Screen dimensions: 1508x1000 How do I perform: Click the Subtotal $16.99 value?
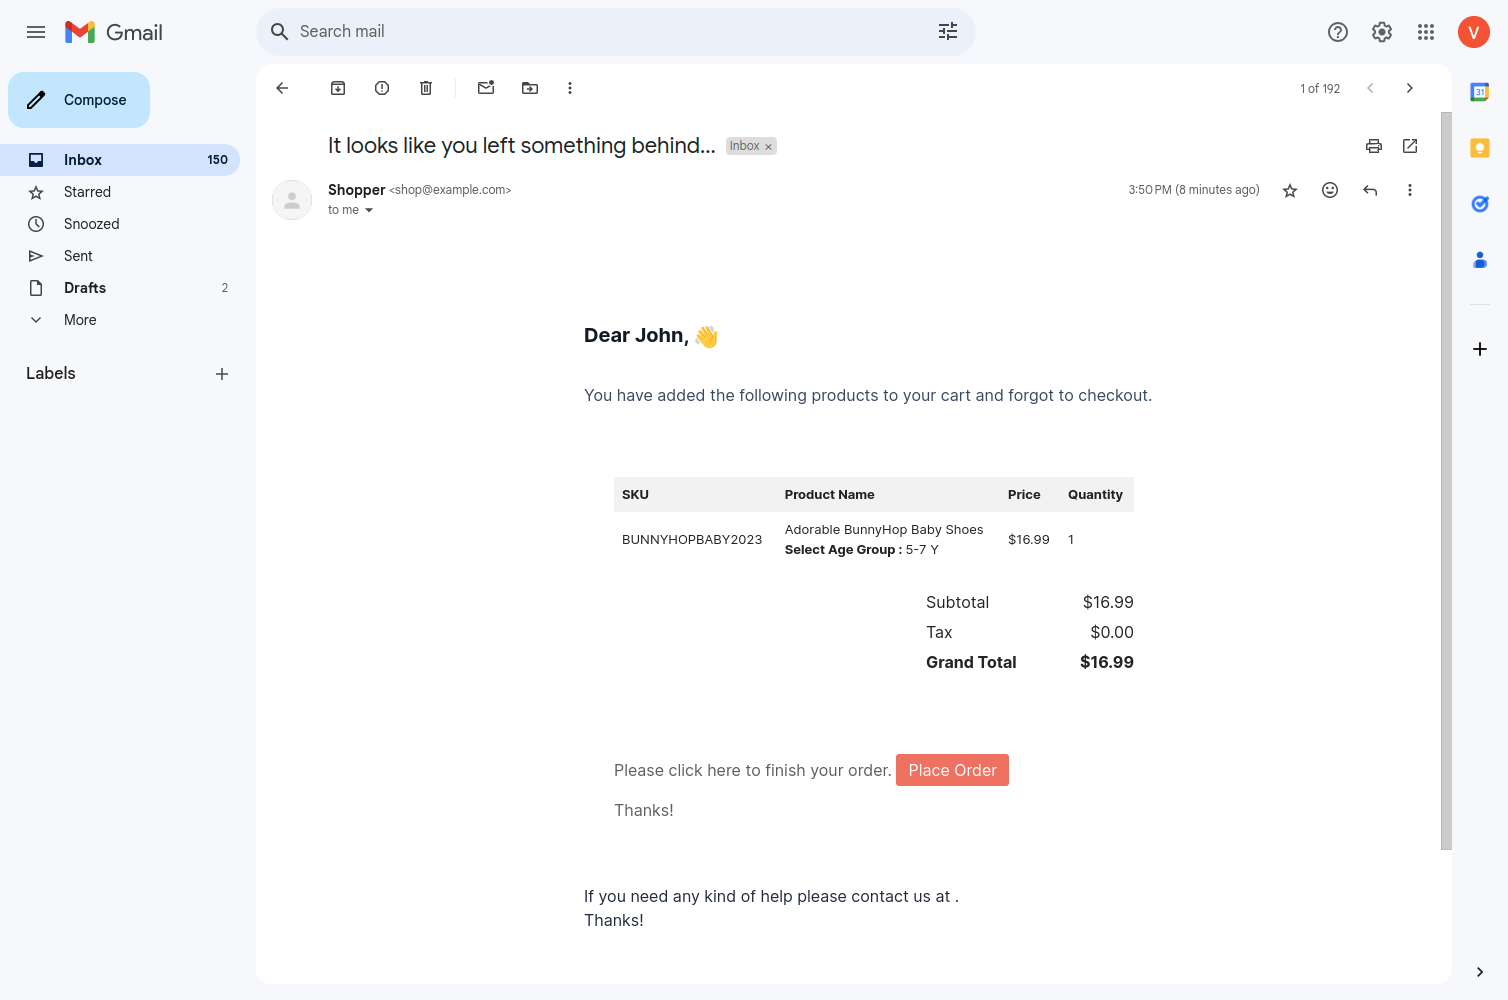(1108, 602)
